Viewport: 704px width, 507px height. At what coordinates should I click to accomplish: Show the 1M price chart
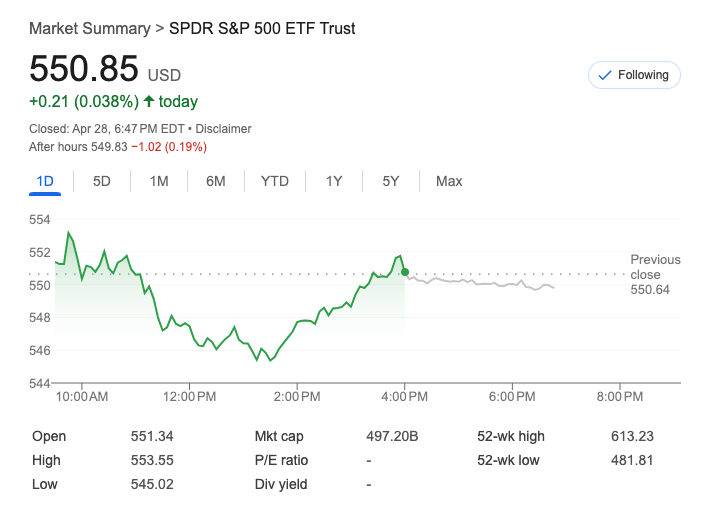click(159, 181)
